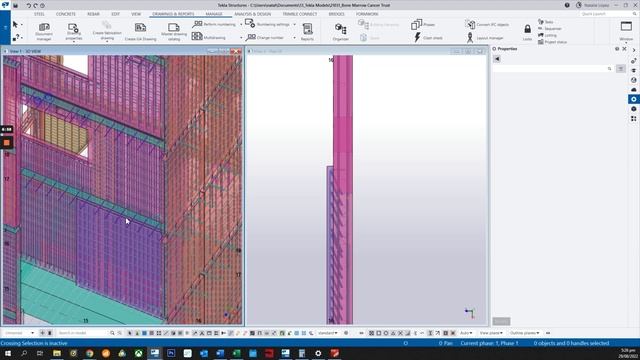Open the Help icon in title bar
The width and height of the screenshot is (640, 360).
coord(567,5)
